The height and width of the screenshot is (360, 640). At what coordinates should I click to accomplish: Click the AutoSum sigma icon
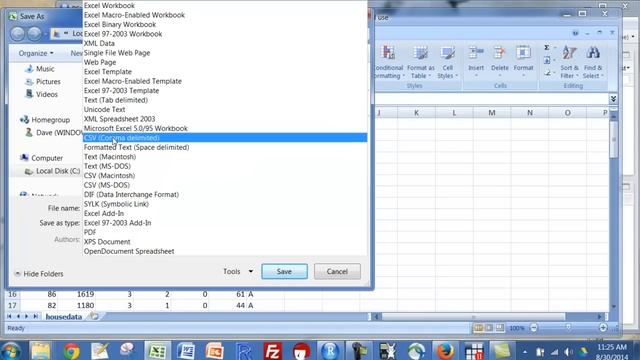pyautogui.click(x=547, y=48)
